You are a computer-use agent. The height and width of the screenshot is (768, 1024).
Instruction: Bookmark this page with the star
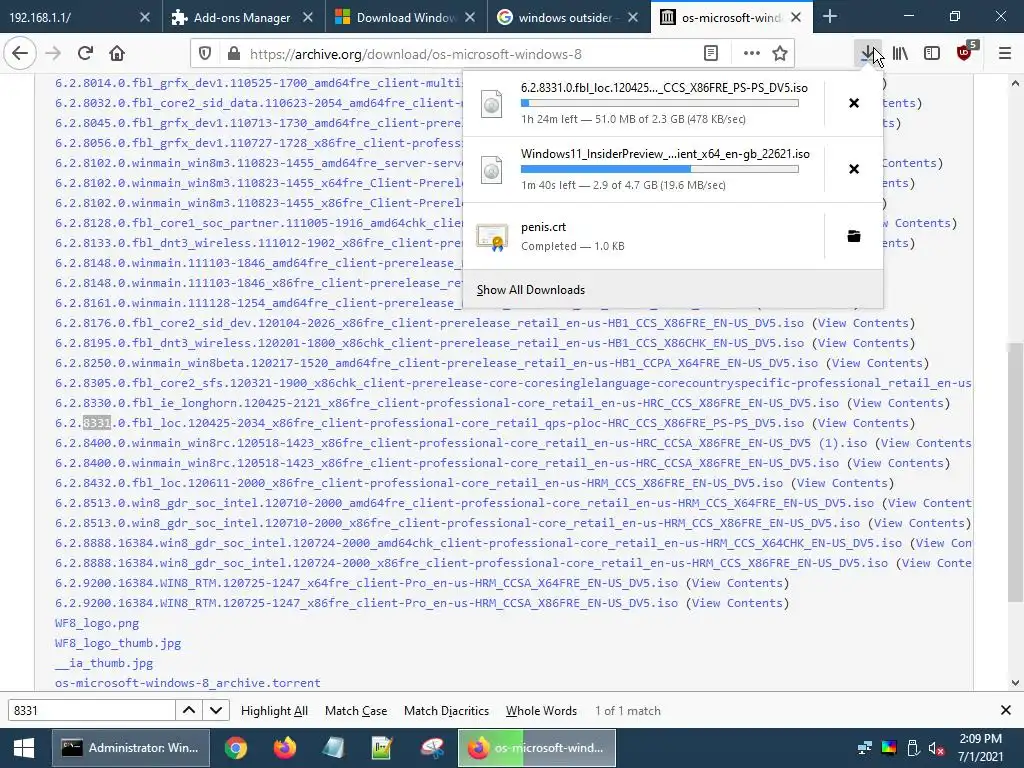[780, 54]
